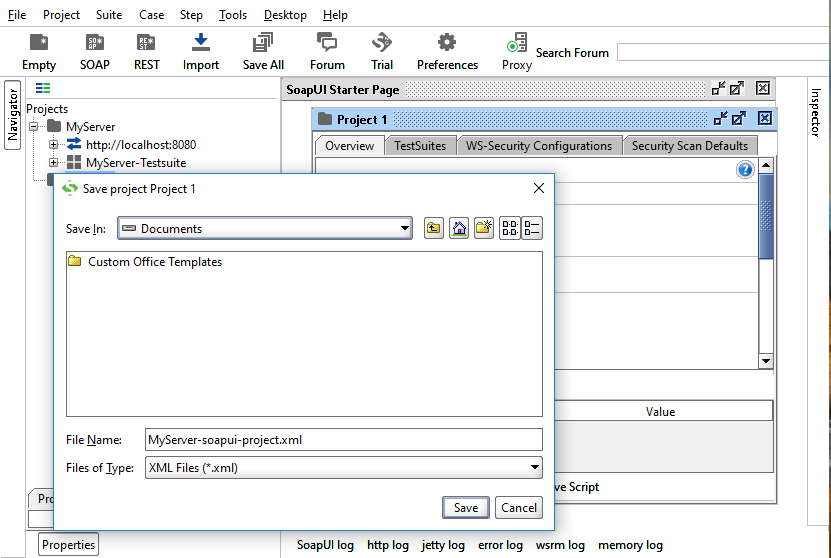The height and width of the screenshot is (558, 831).
Task: Click the Import project toolbar icon
Action: pos(200,51)
